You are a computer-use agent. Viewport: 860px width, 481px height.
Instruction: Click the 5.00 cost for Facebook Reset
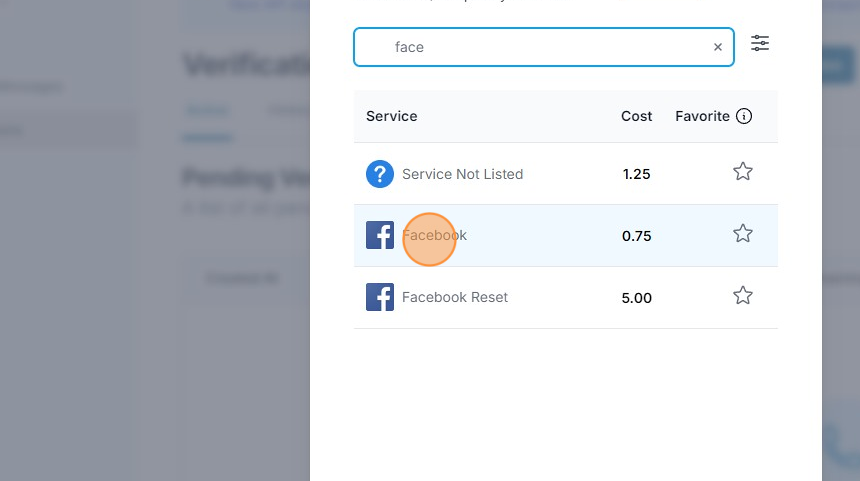click(x=636, y=298)
